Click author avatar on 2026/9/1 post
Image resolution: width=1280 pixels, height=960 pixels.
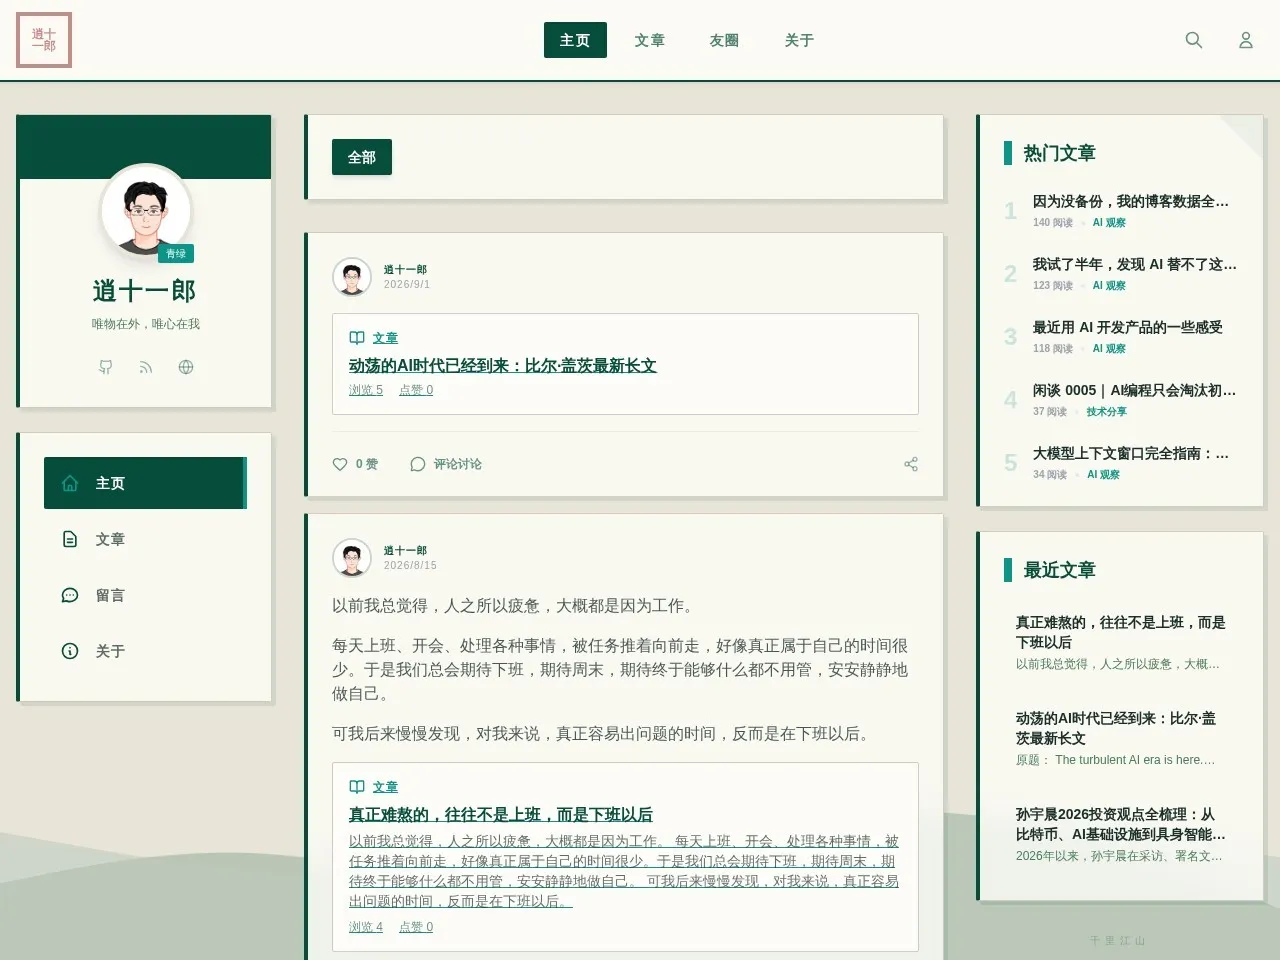coord(352,277)
